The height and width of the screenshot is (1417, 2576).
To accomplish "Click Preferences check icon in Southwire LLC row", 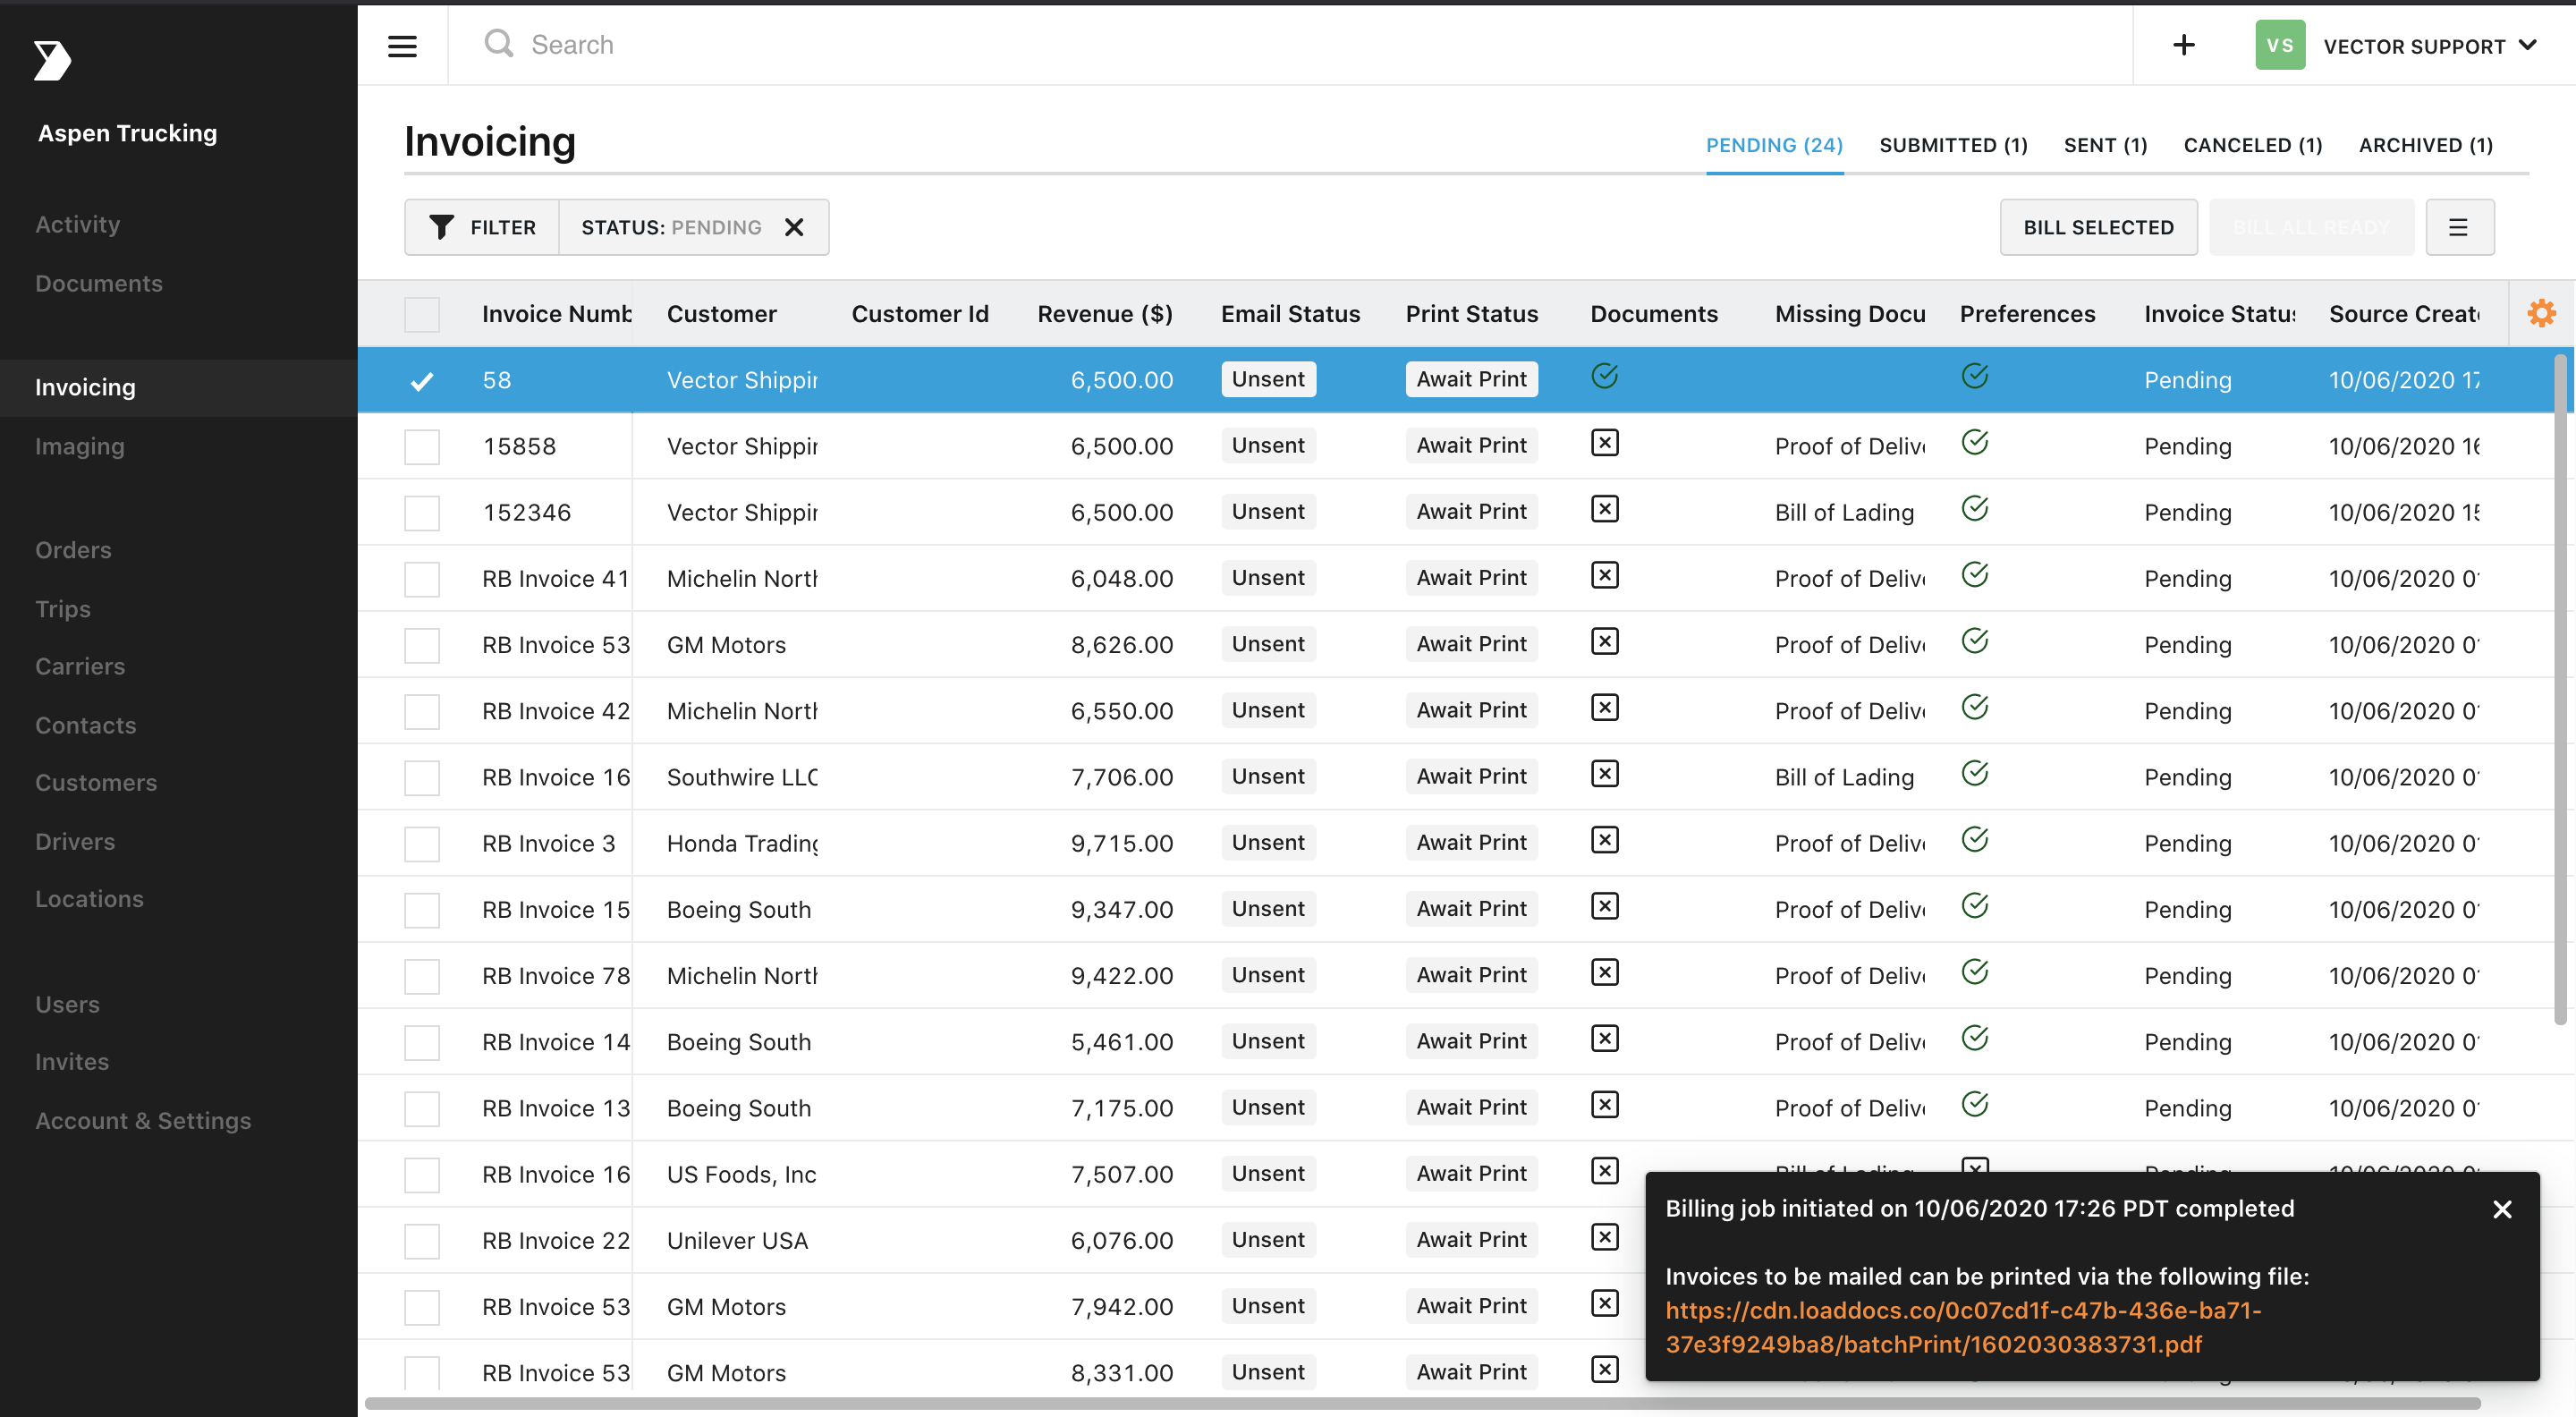I will [1974, 773].
